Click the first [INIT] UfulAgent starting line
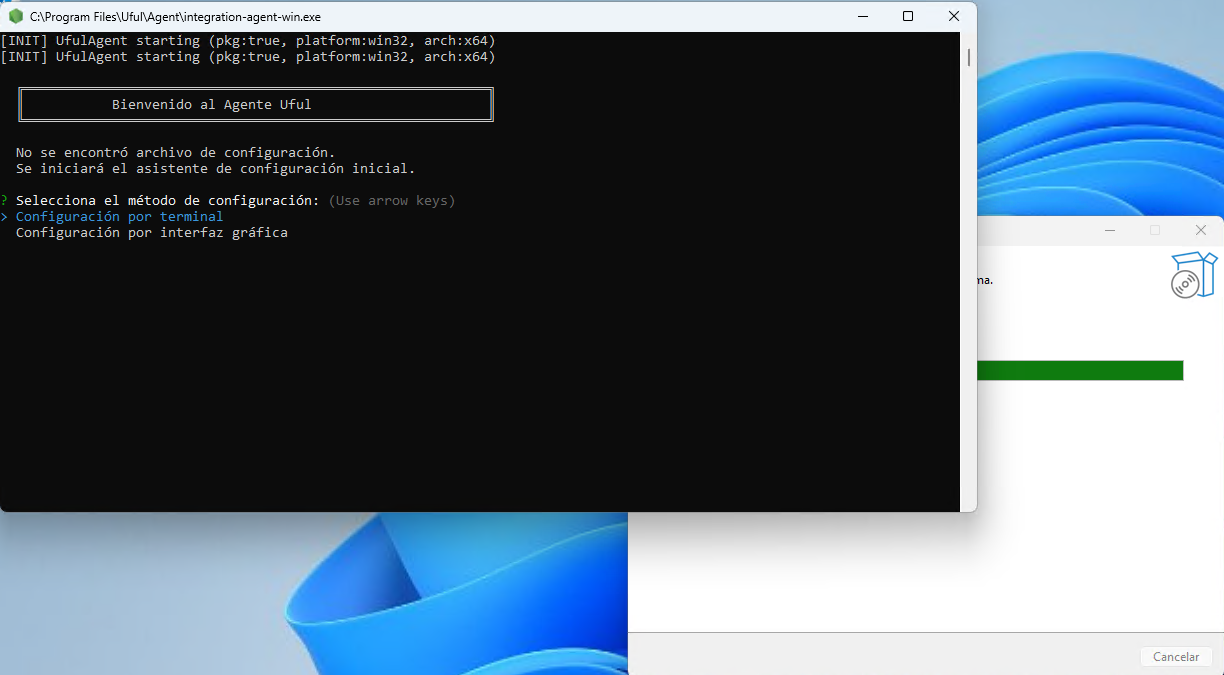1224x675 pixels. (x=247, y=40)
